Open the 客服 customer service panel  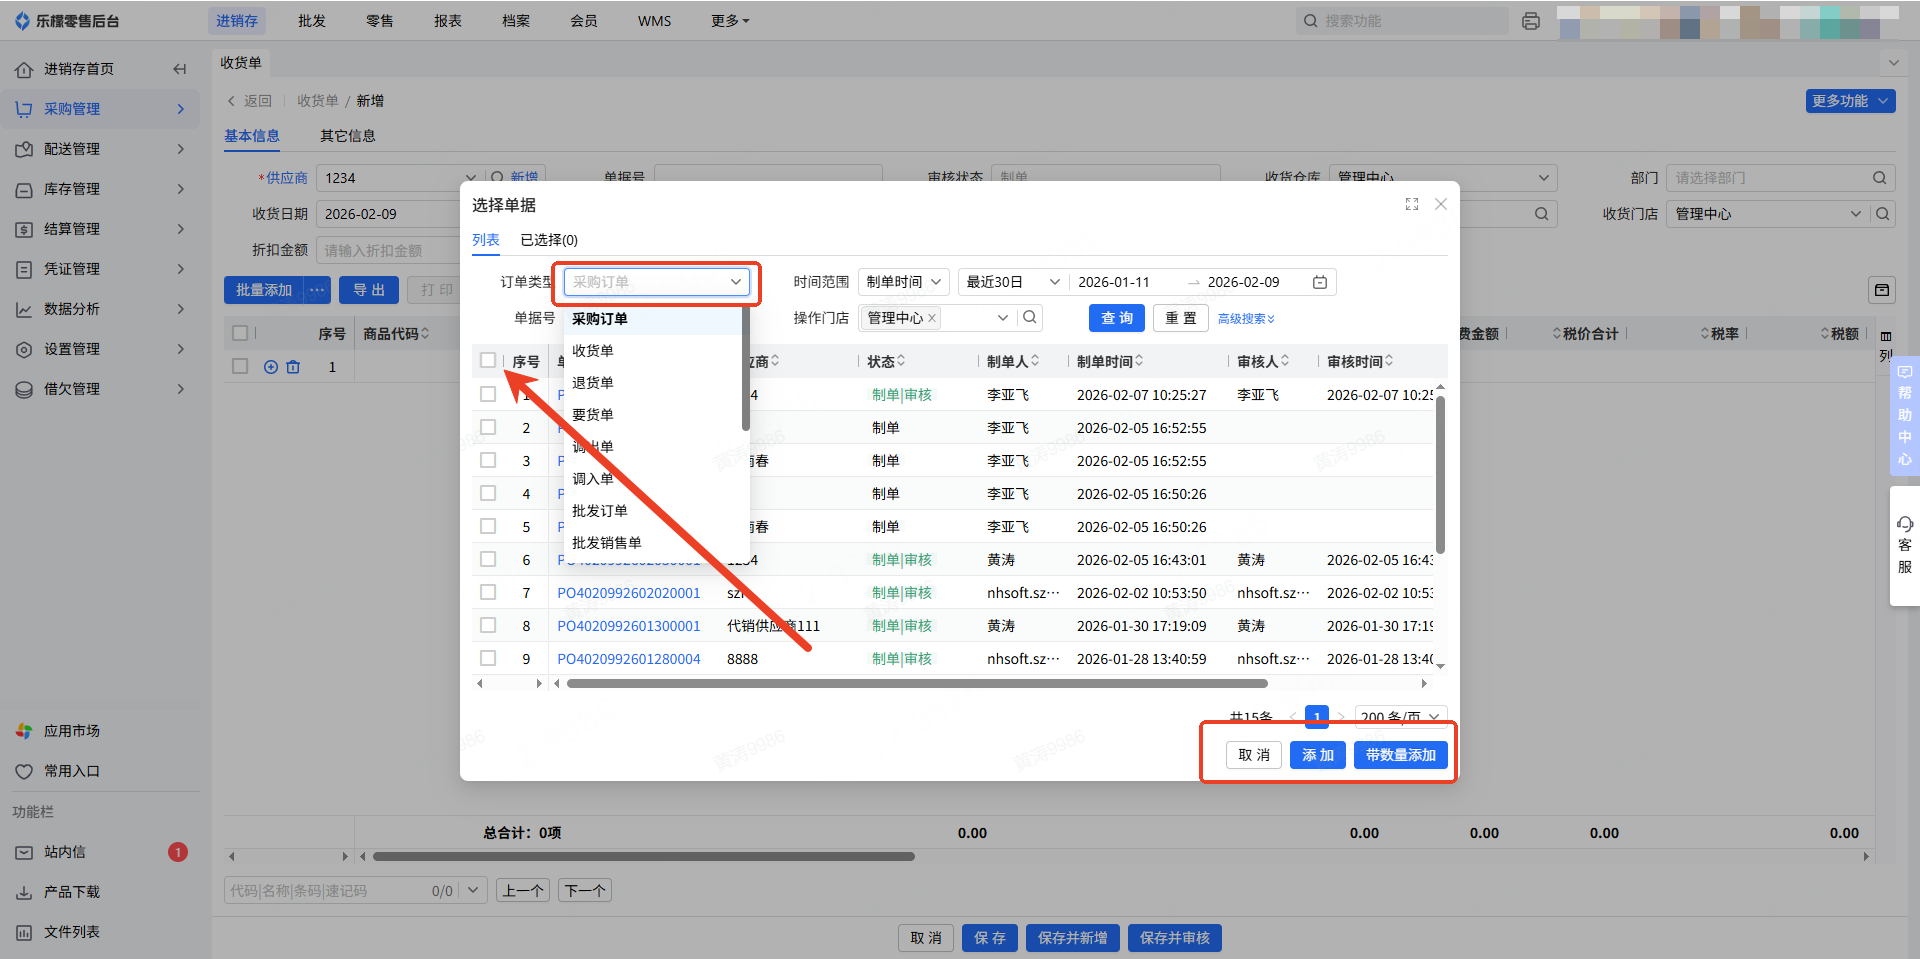click(1904, 545)
